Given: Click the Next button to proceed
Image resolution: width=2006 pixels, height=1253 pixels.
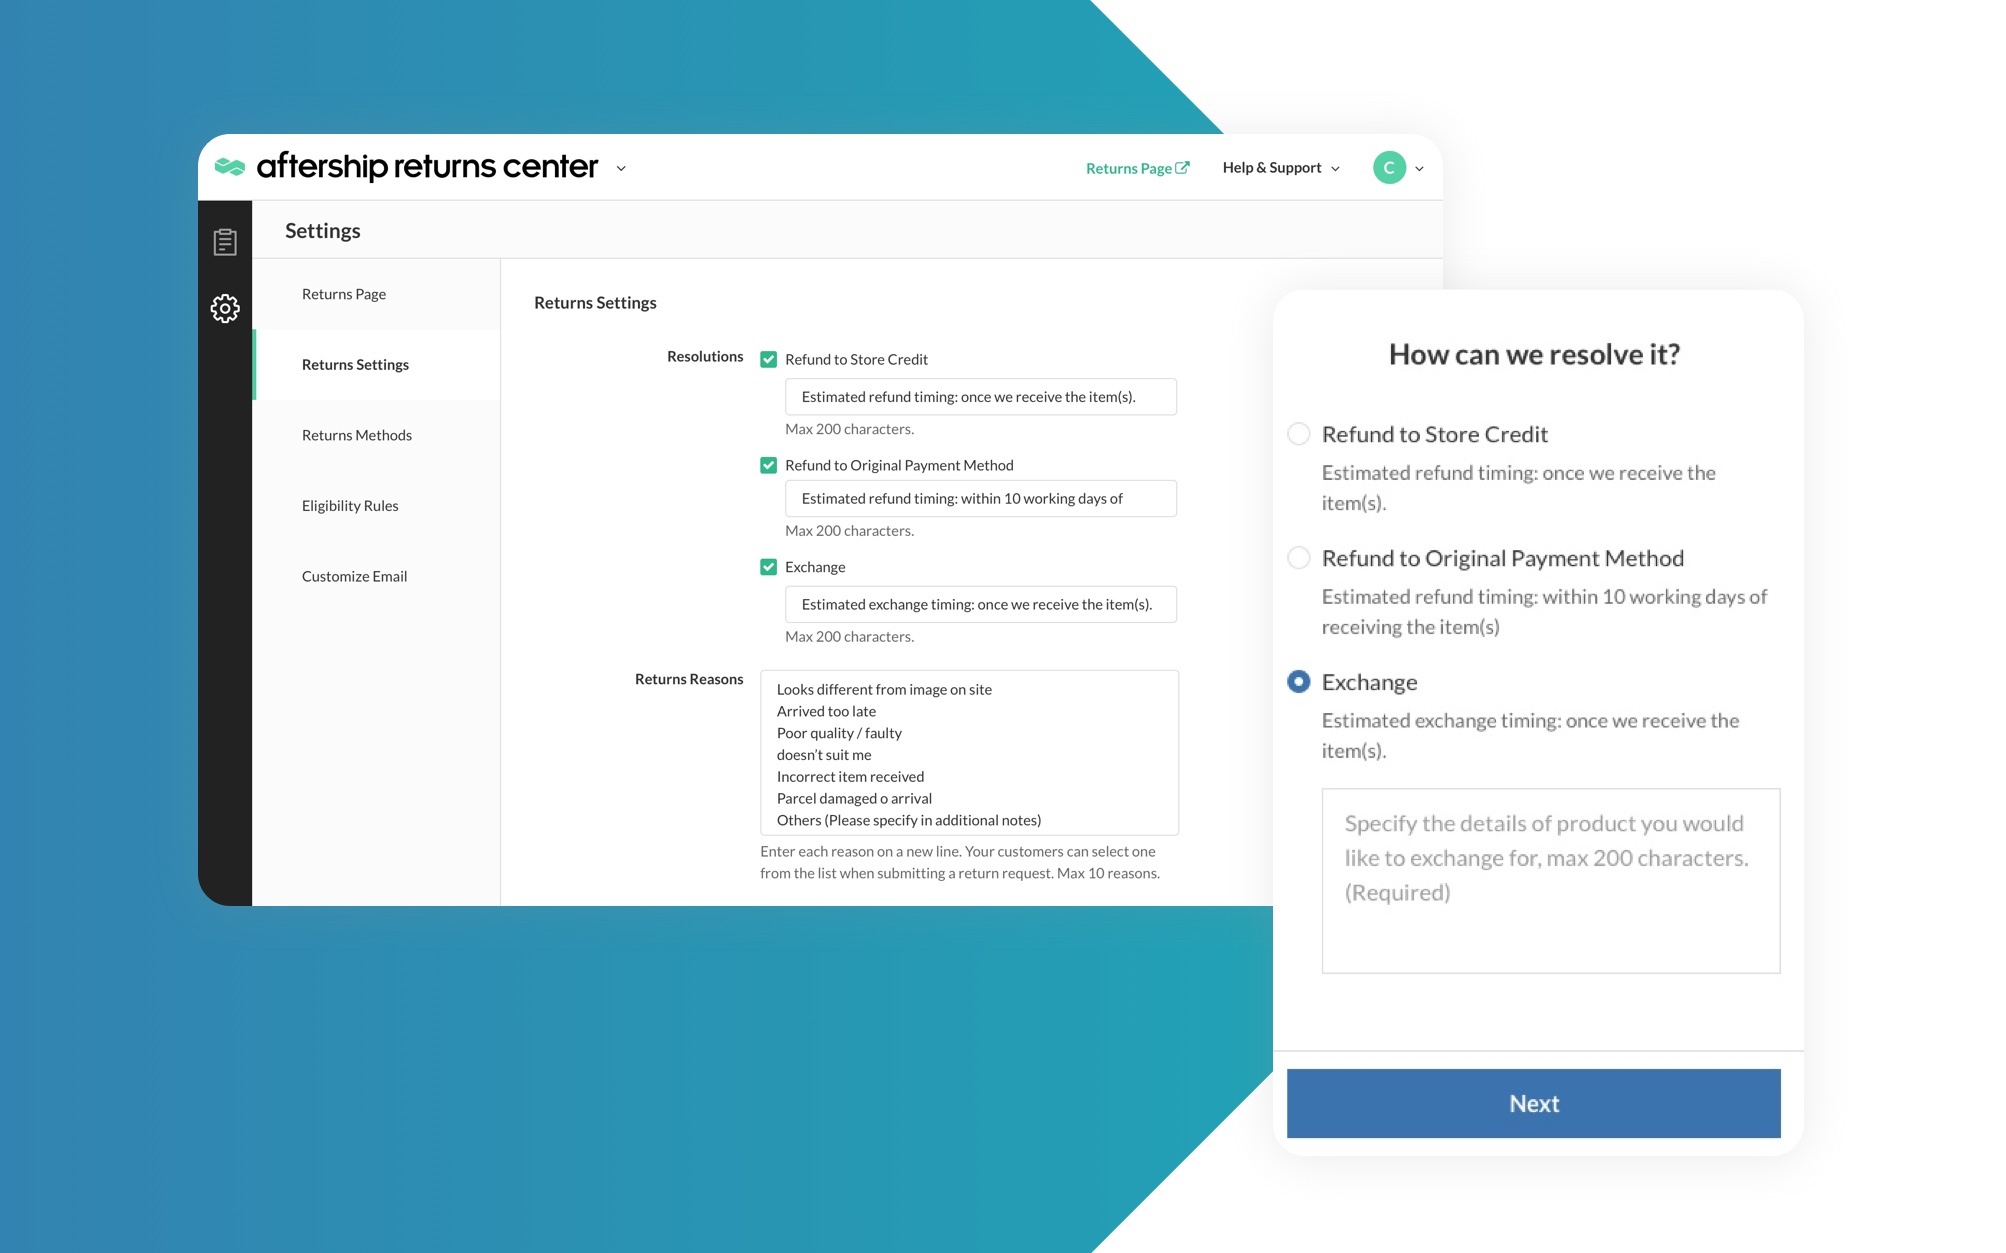Looking at the screenshot, I should point(1533,1101).
